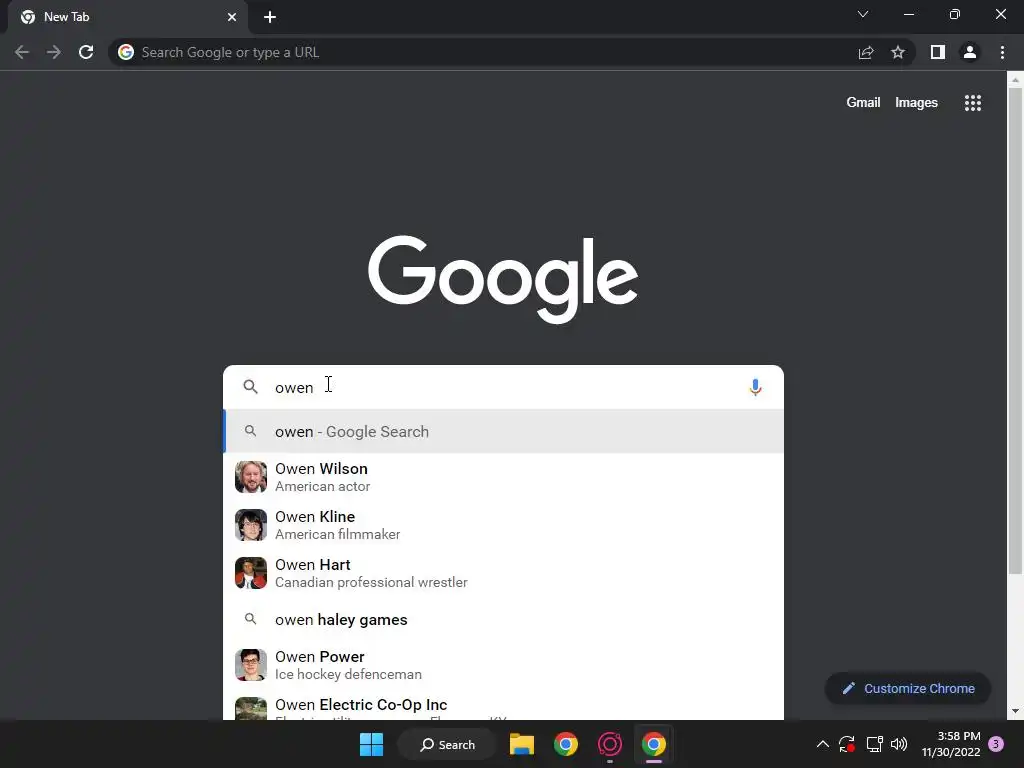Open the notification count badge
Viewport: 1024px width, 768px height.
[996, 744]
